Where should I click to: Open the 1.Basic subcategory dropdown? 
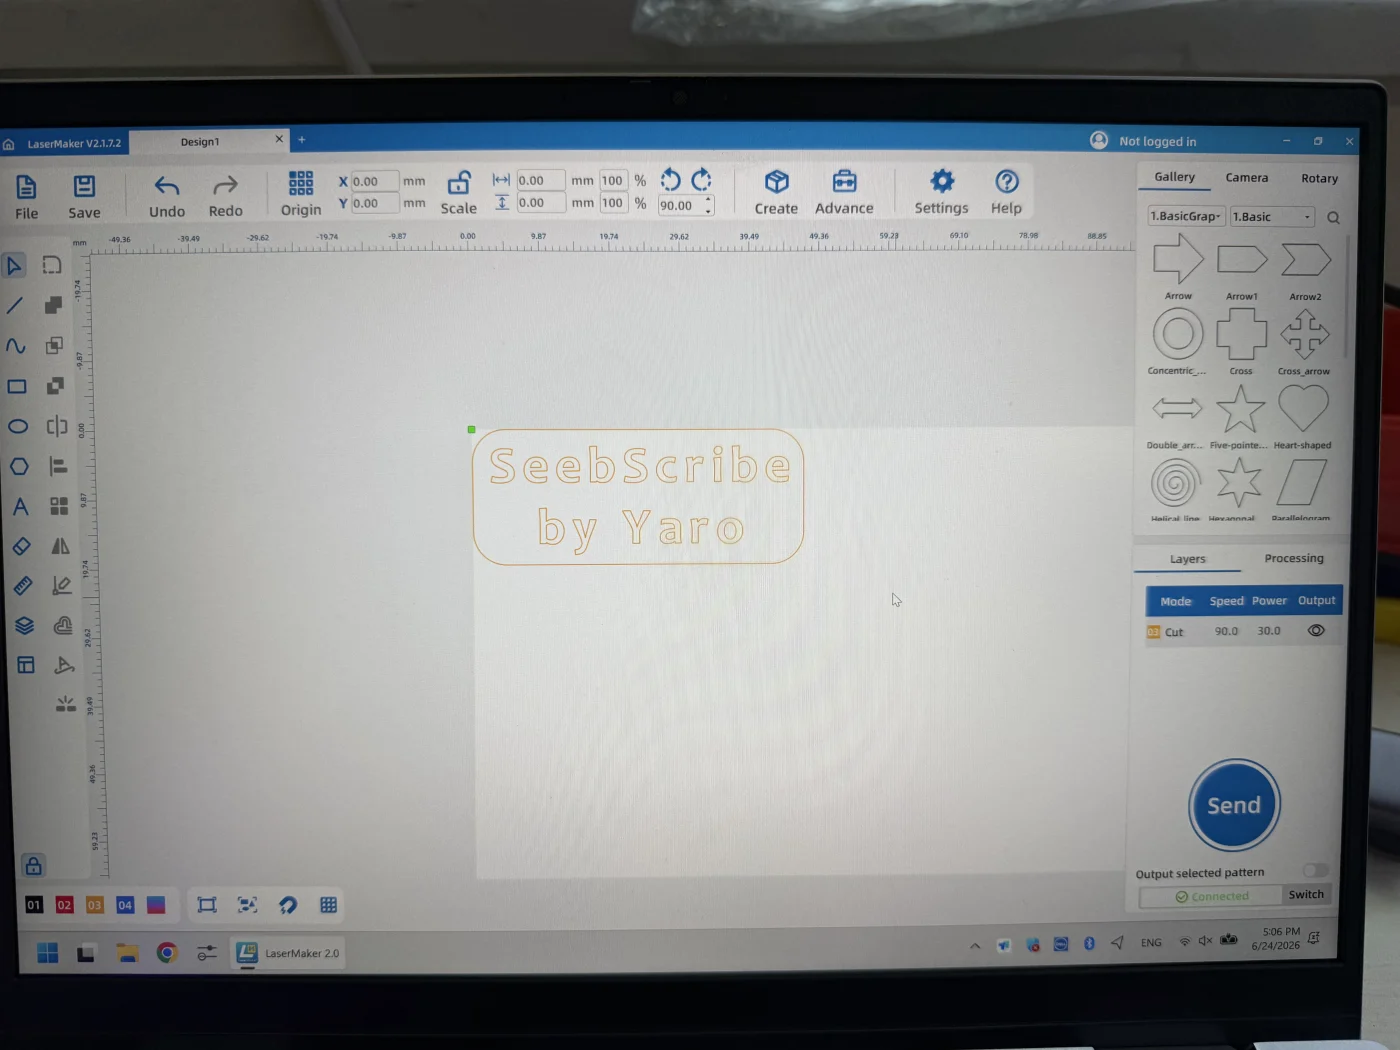coord(1272,217)
